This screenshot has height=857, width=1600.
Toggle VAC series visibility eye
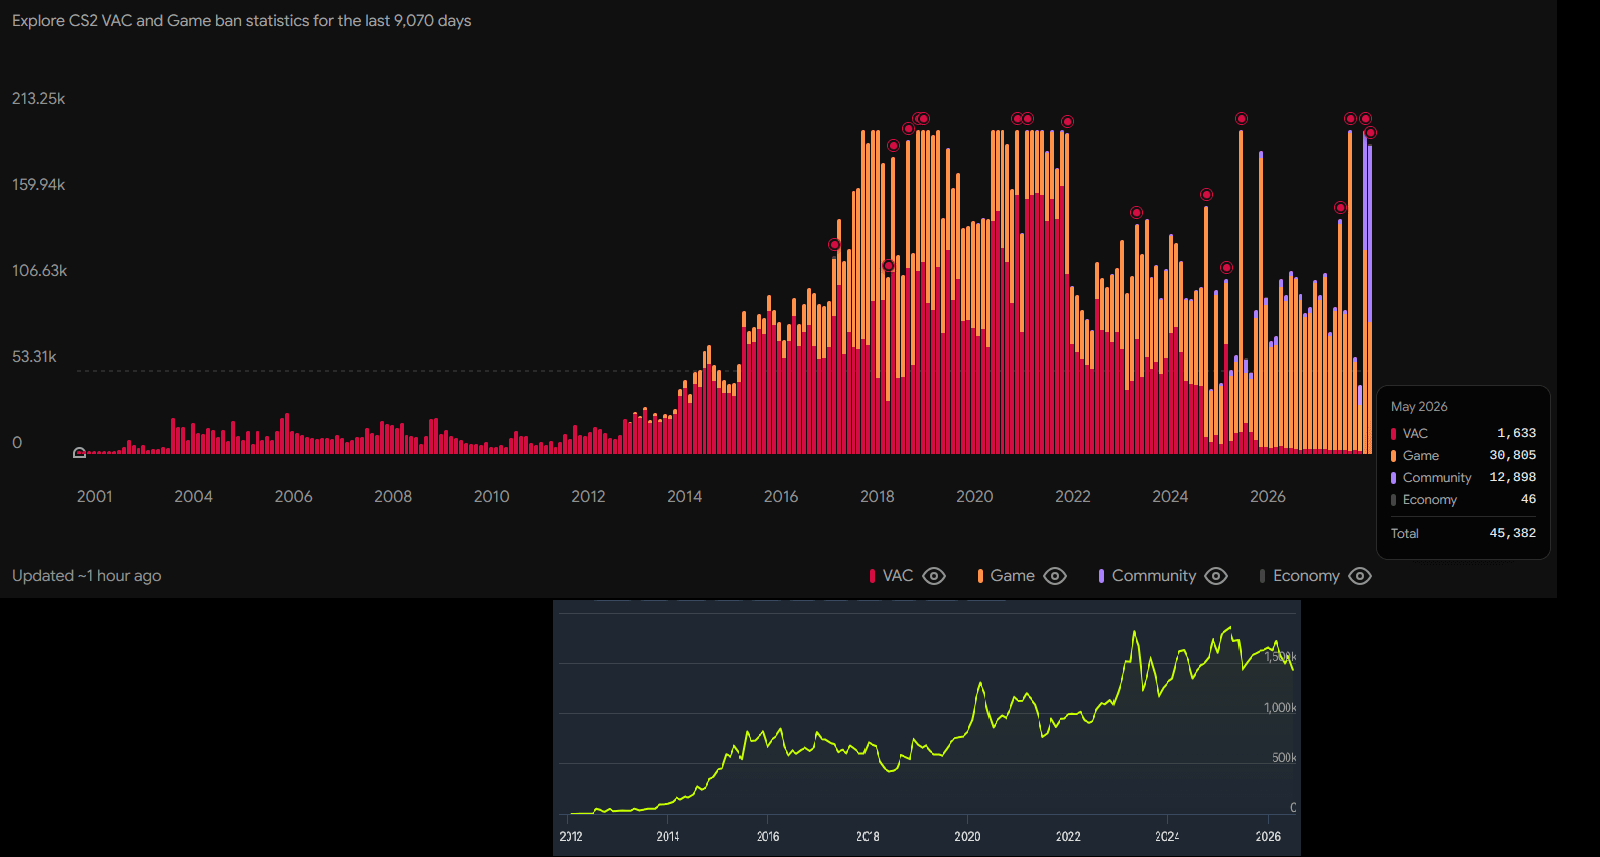(934, 576)
